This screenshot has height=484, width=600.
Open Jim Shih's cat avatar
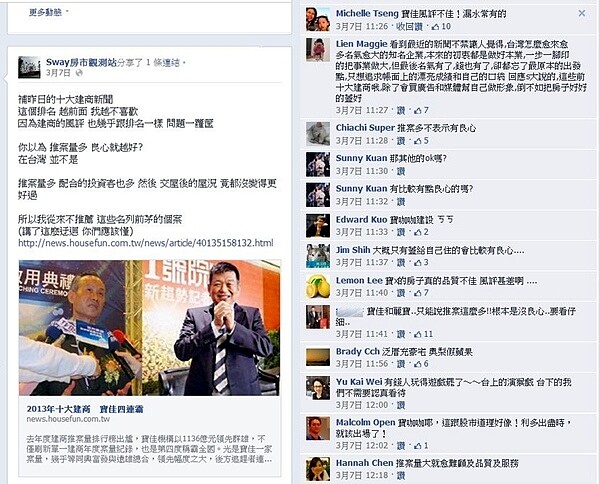click(x=318, y=256)
